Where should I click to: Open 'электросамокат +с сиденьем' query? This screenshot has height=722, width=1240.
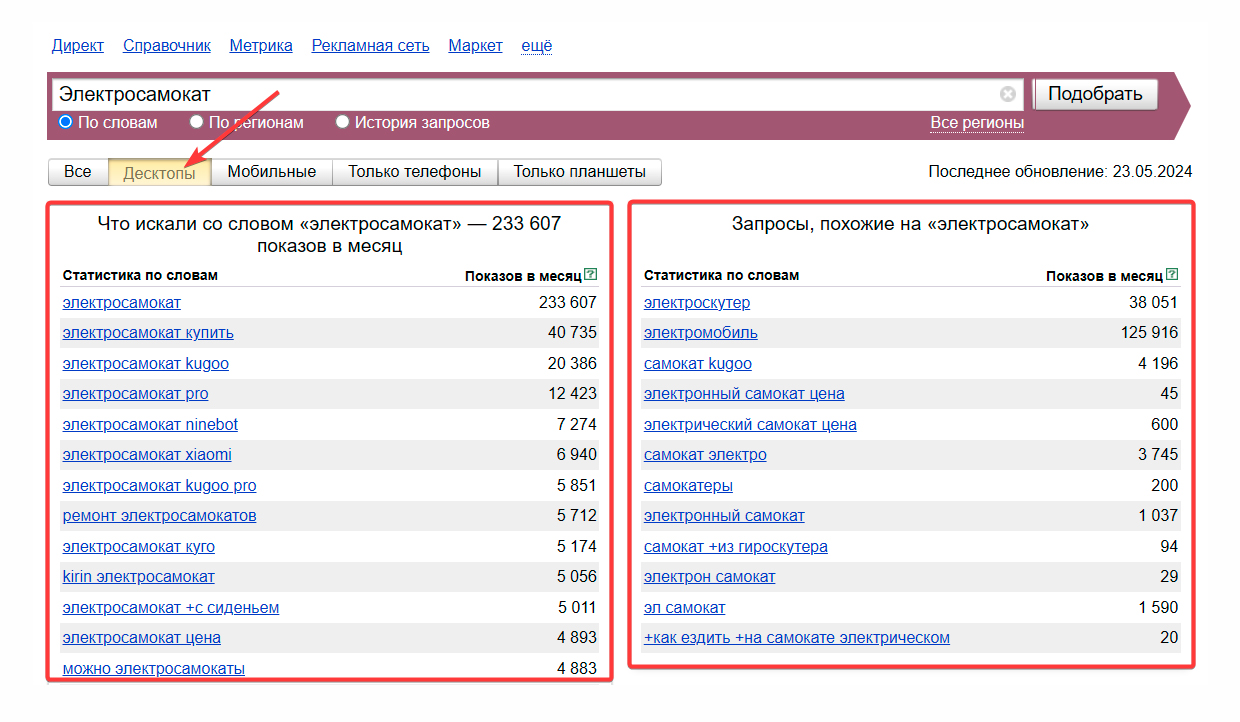pos(171,608)
